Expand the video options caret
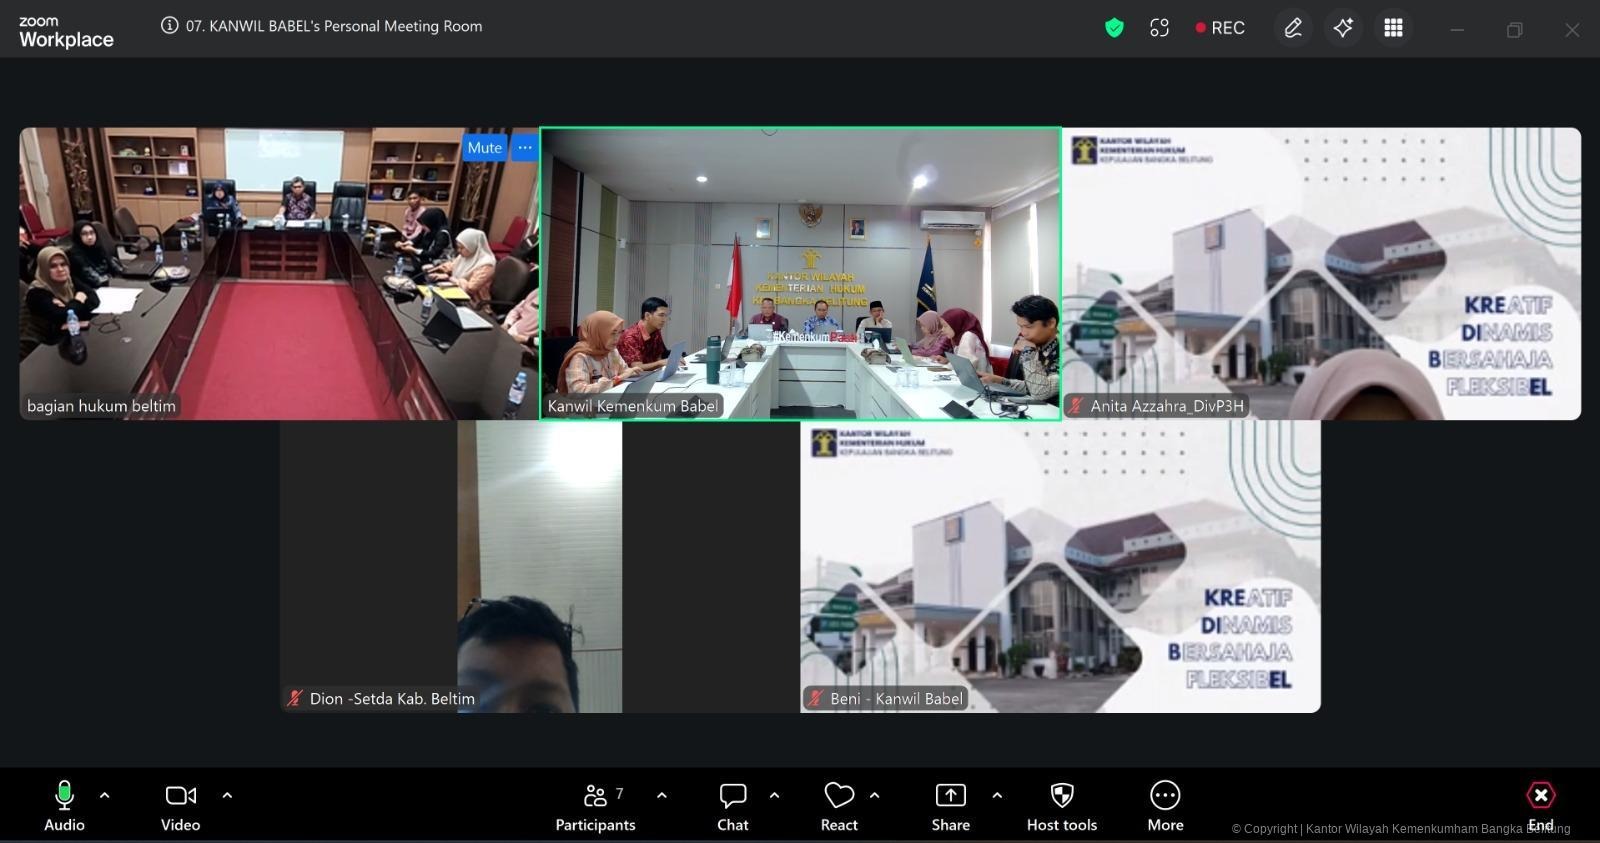The width and height of the screenshot is (1600, 843). (227, 796)
